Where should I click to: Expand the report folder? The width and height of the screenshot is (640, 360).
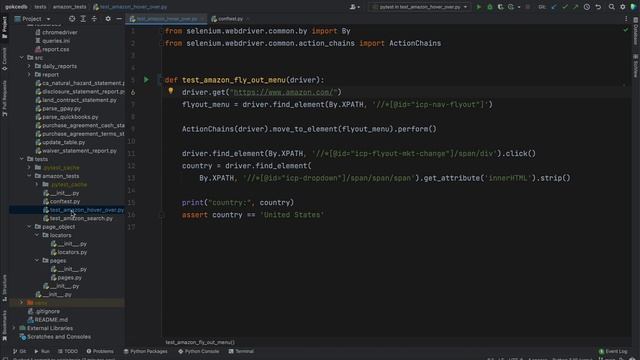point(29,74)
